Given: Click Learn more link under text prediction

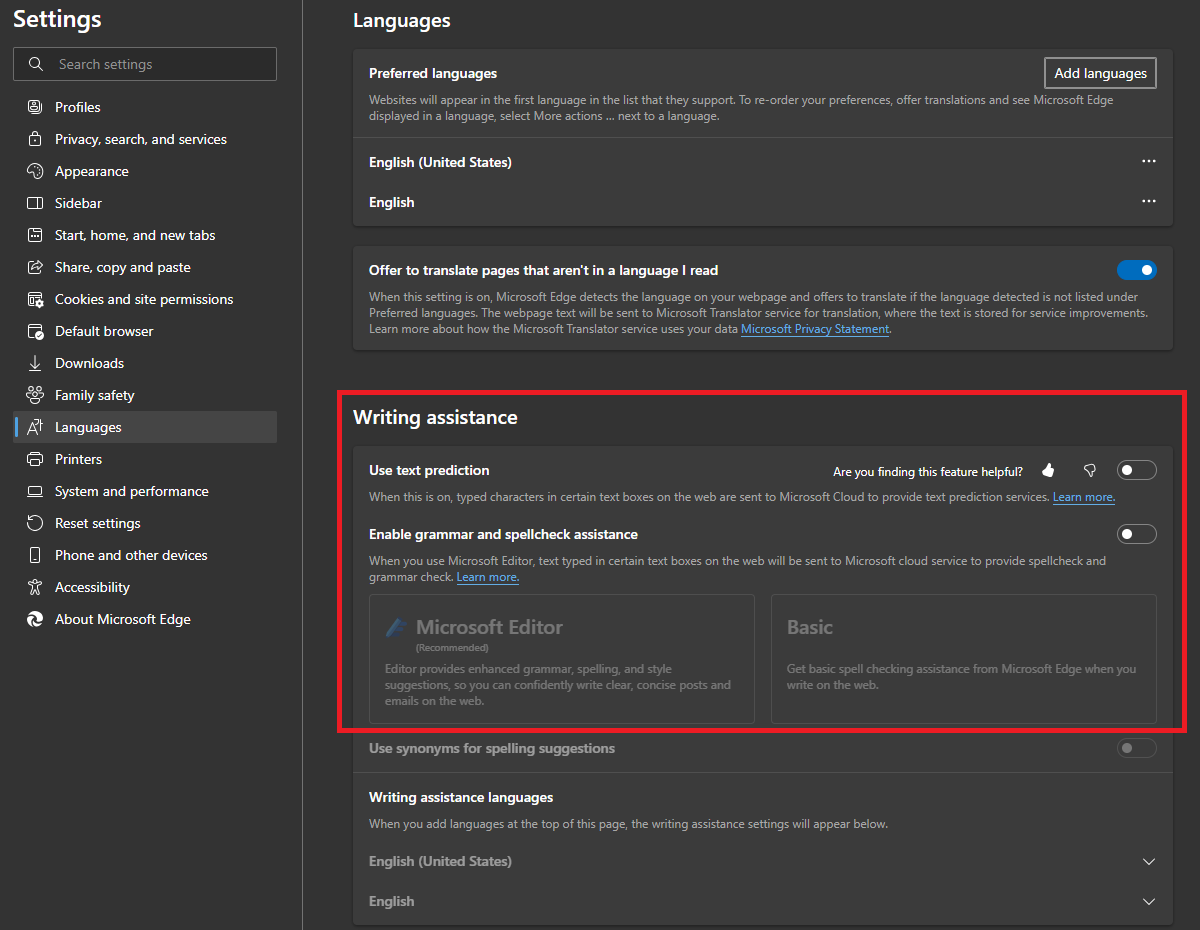Looking at the screenshot, I should pos(1084,497).
